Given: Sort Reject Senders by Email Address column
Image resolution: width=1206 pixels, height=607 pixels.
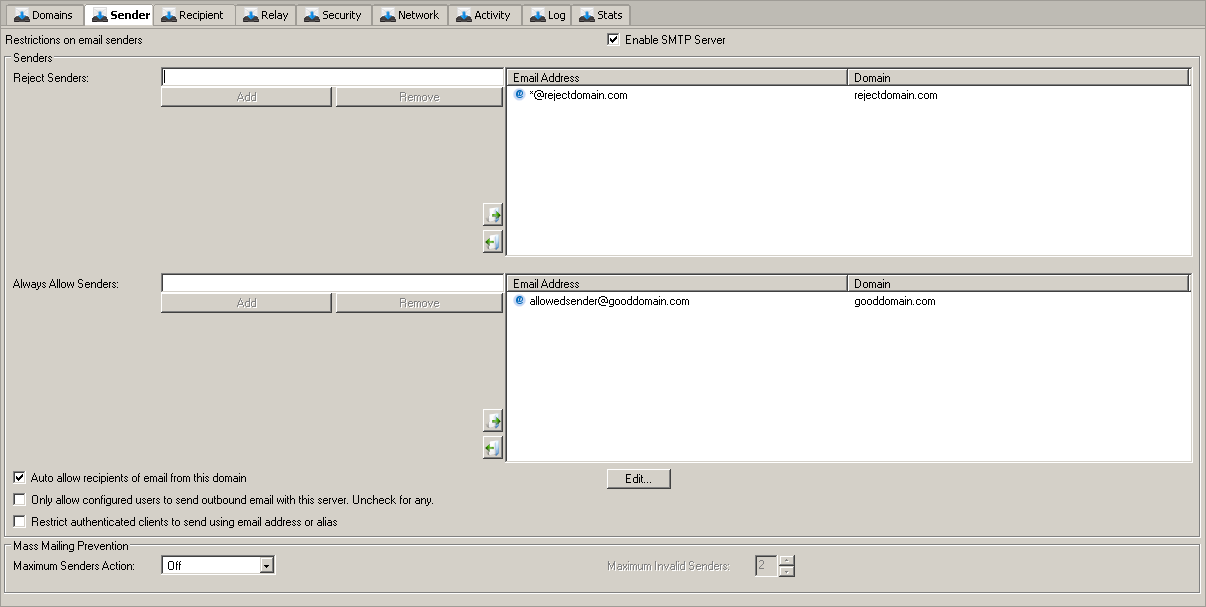Looking at the screenshot, I should tap(677, 77).
